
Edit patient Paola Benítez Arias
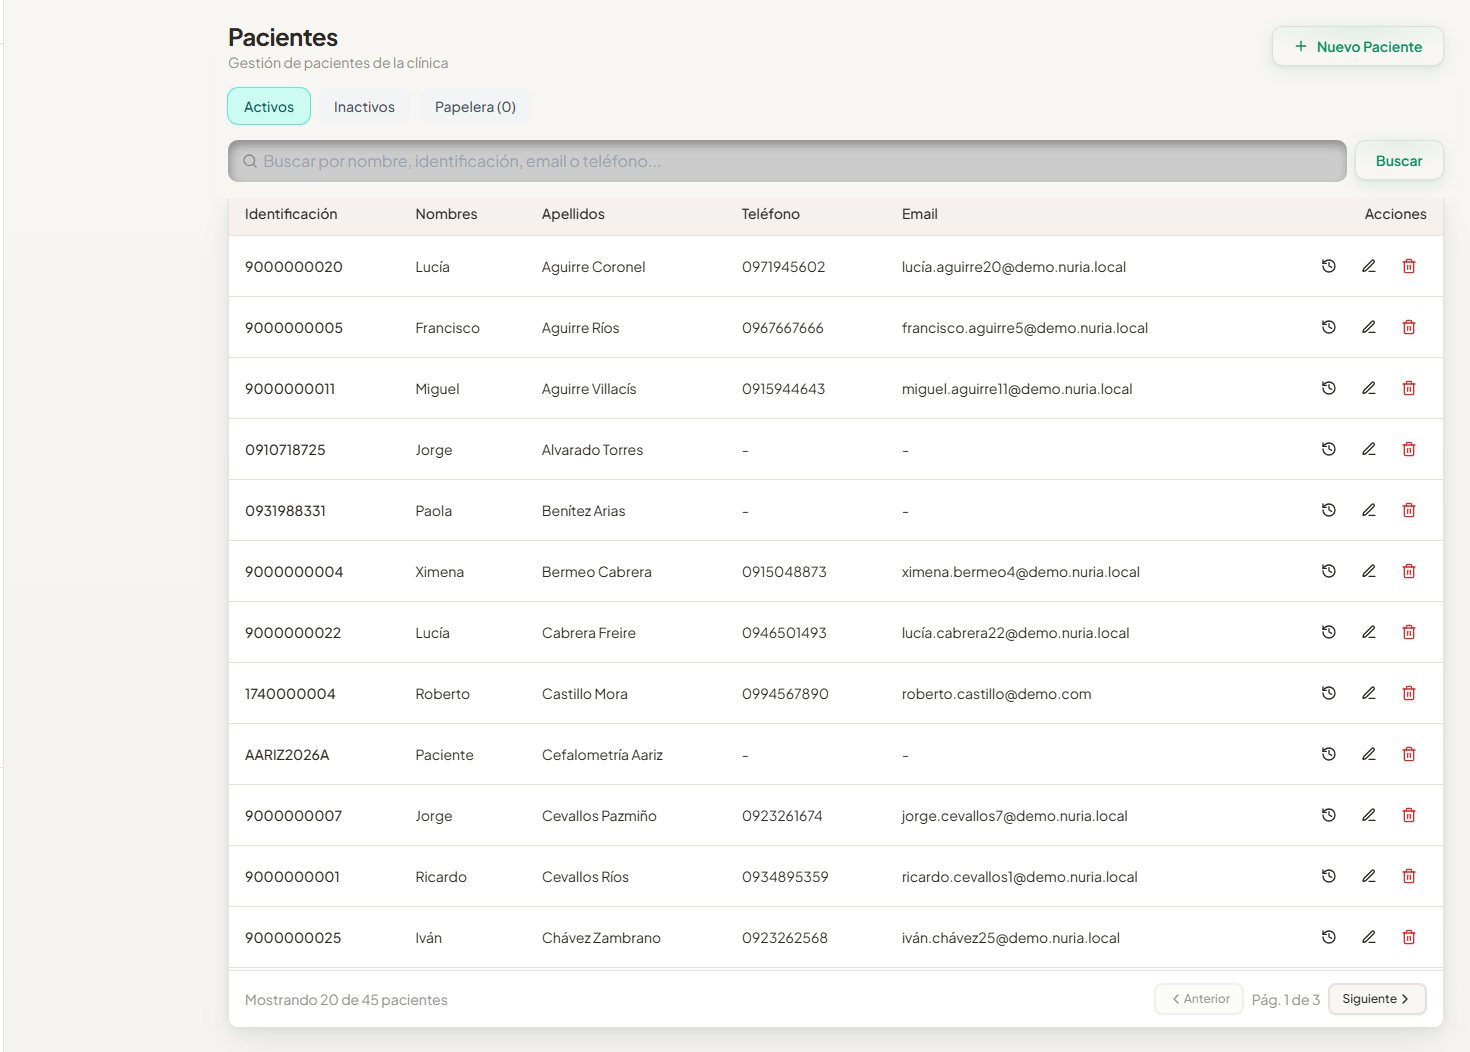[1368, 510]
